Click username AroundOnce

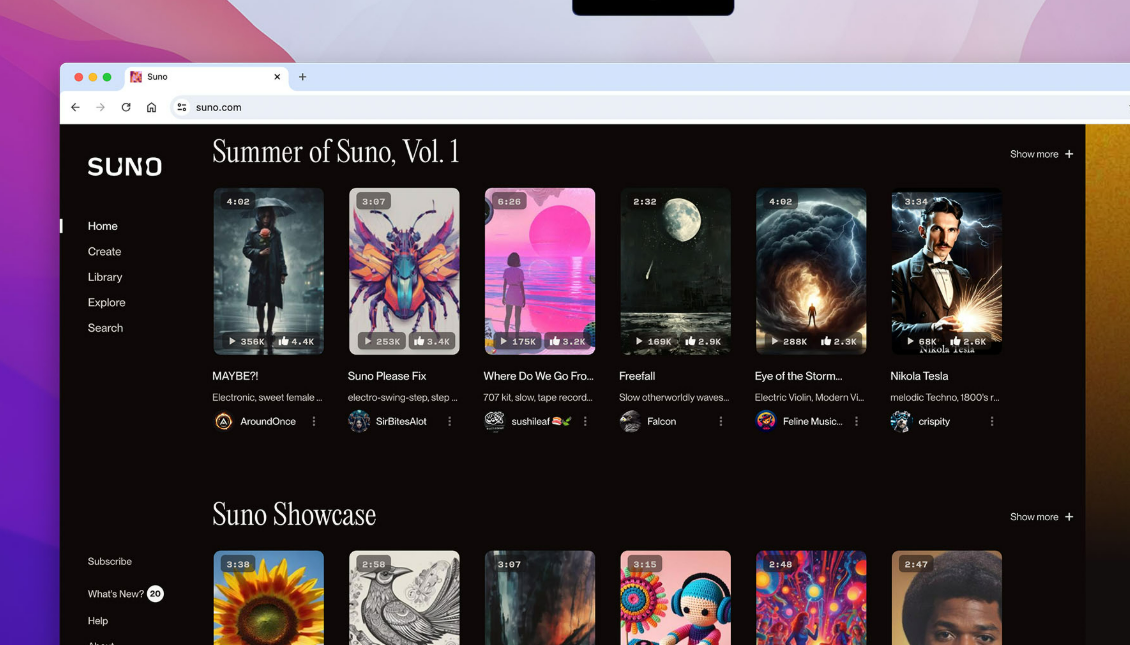268,422
